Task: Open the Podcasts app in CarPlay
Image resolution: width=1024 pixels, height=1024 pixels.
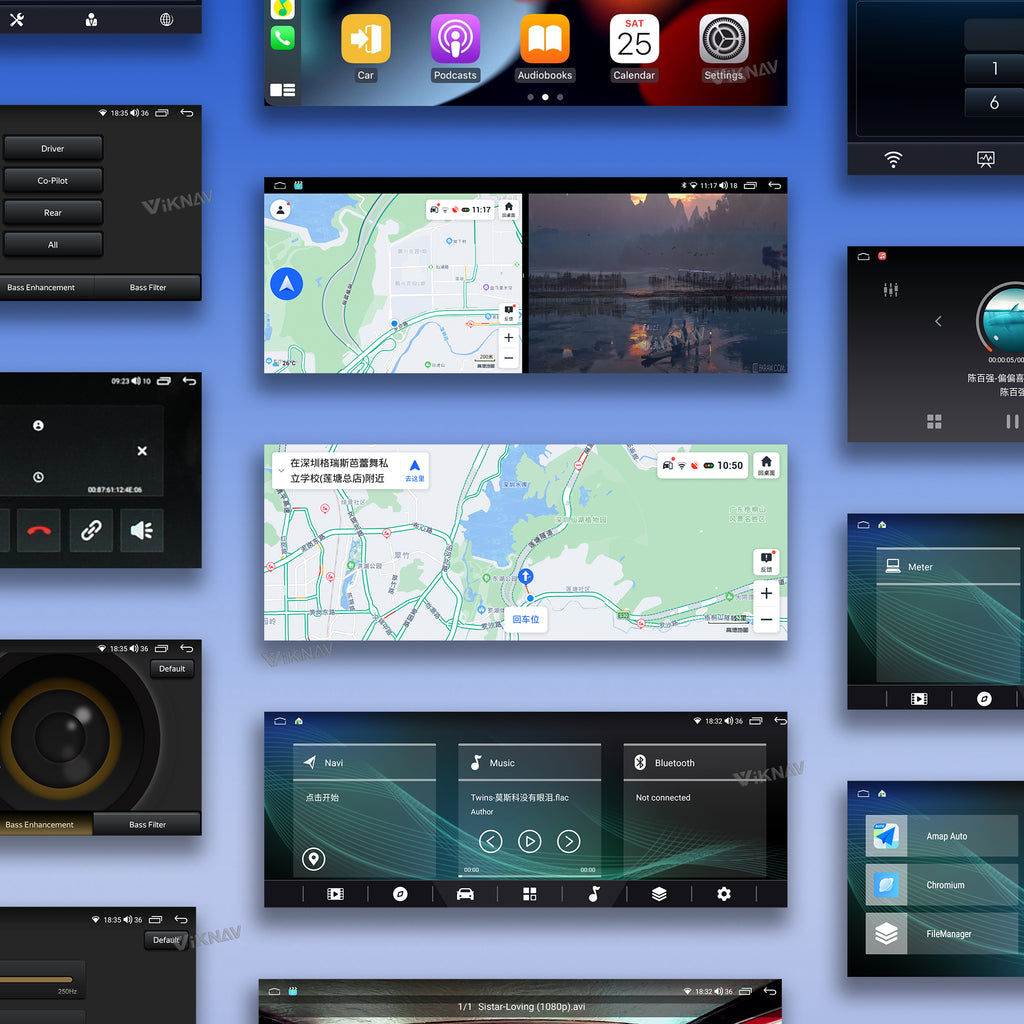Action: point(455,39)
